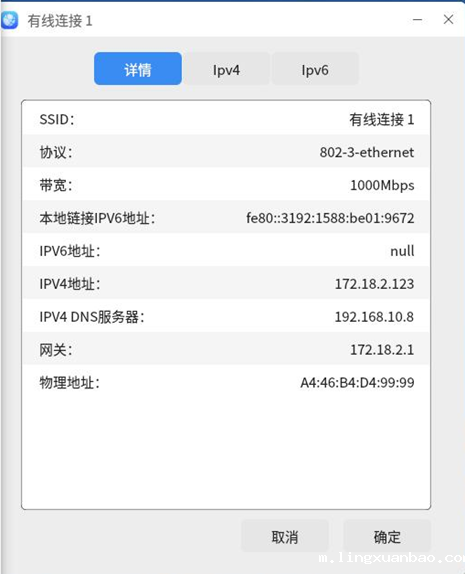Click the 1000Mbps bandwidth value

pos(382,185)
